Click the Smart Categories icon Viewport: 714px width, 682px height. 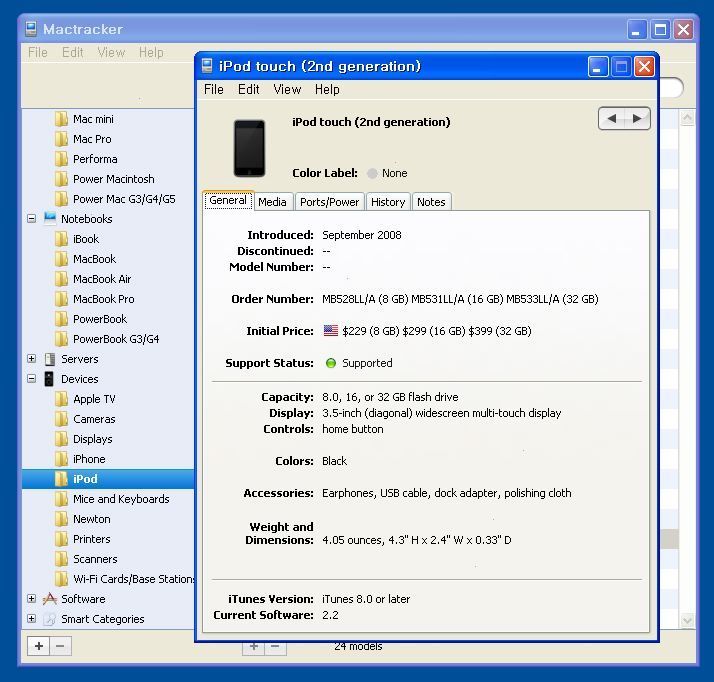click(49, 619)
